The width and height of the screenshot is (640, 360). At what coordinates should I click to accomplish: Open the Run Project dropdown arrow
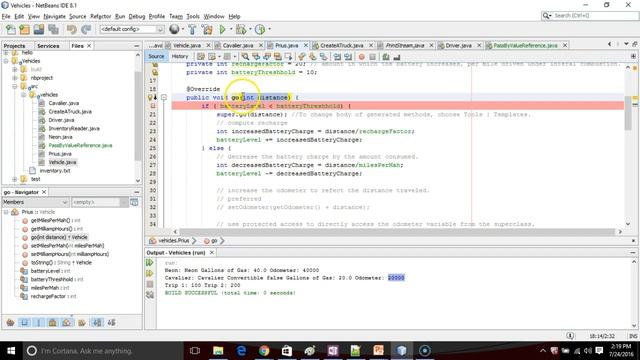pyautogui.click(x=231, y=29)
